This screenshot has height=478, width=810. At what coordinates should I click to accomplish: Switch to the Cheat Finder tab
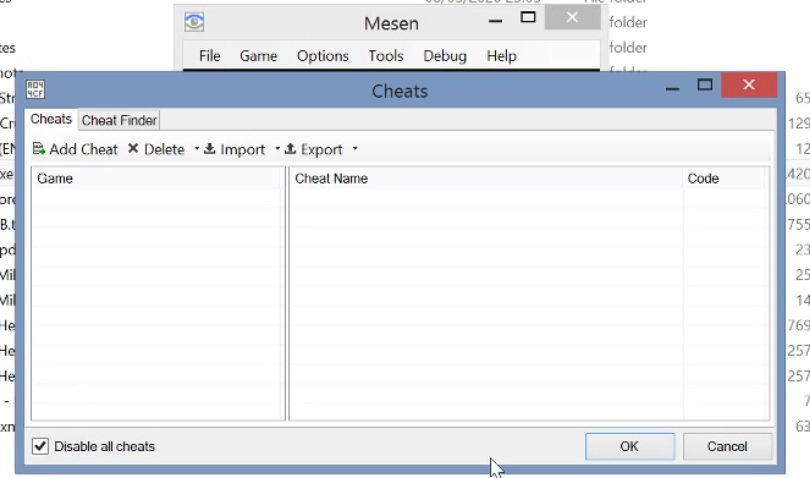pos(119,120)
